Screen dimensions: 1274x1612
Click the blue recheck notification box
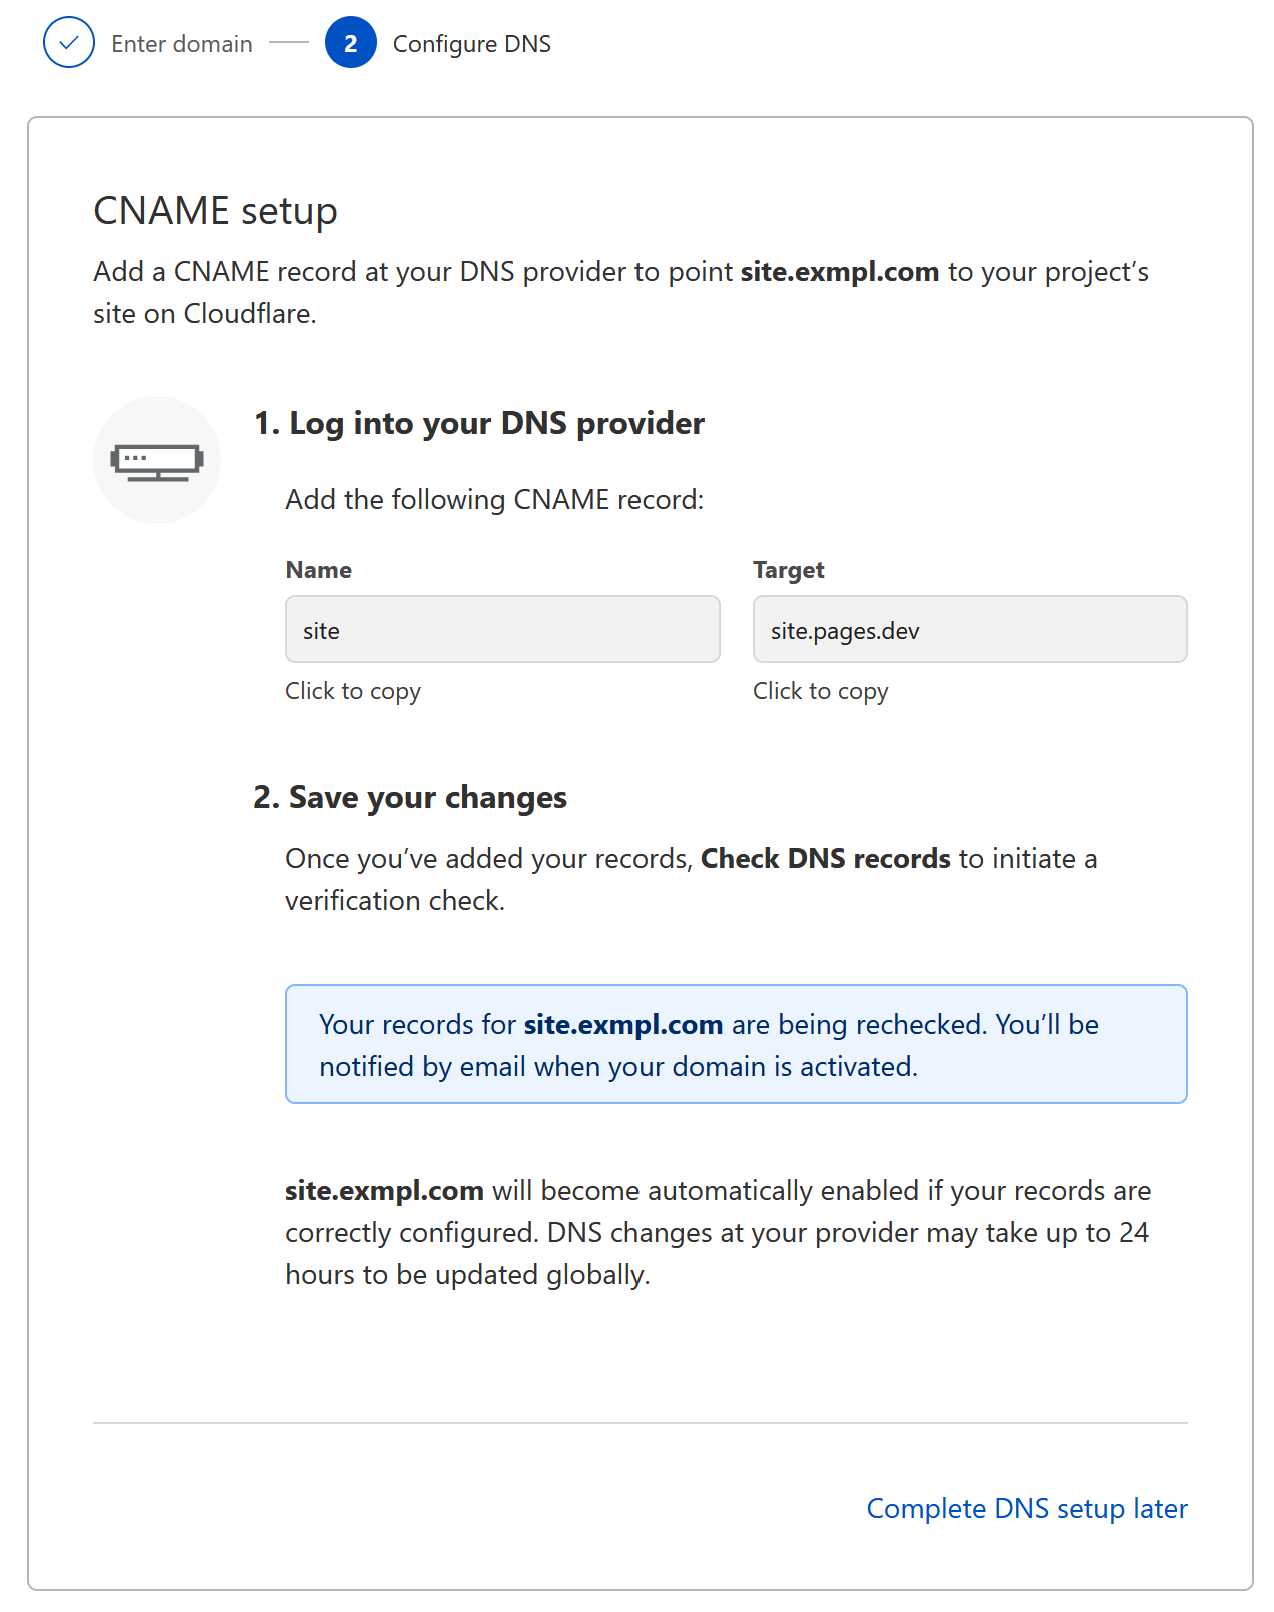click(737, 1043)
